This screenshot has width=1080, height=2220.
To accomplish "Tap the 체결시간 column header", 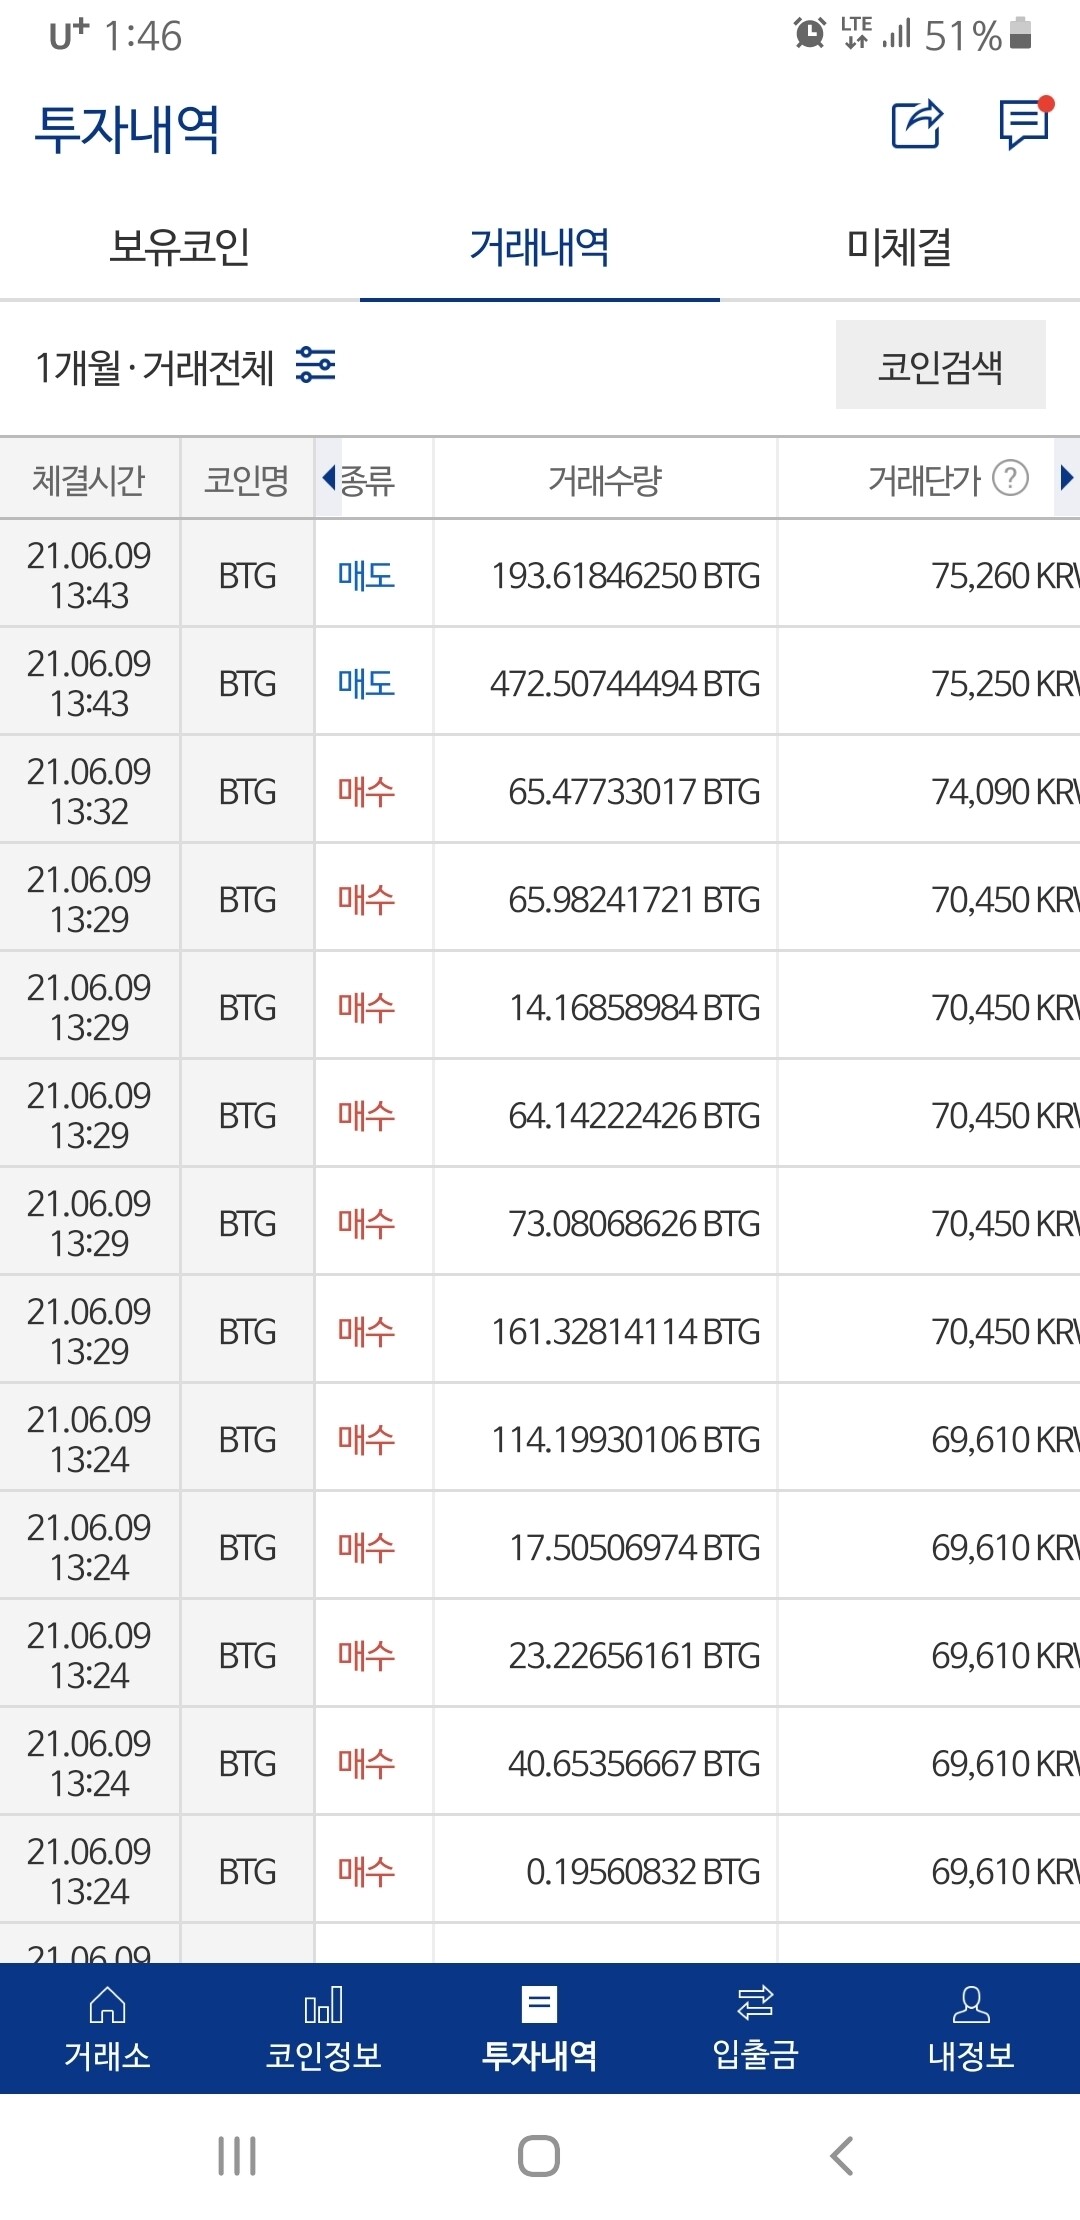I will click(89, 480).
